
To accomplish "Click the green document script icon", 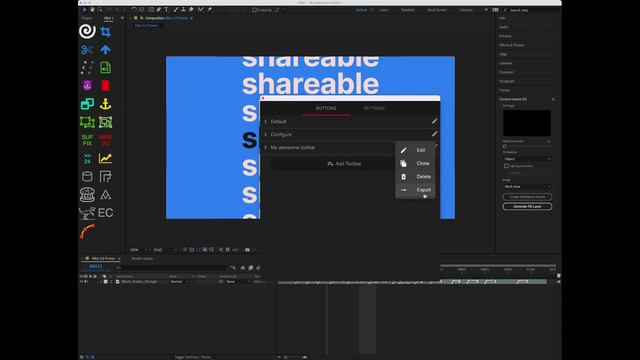I will (105, 67).
